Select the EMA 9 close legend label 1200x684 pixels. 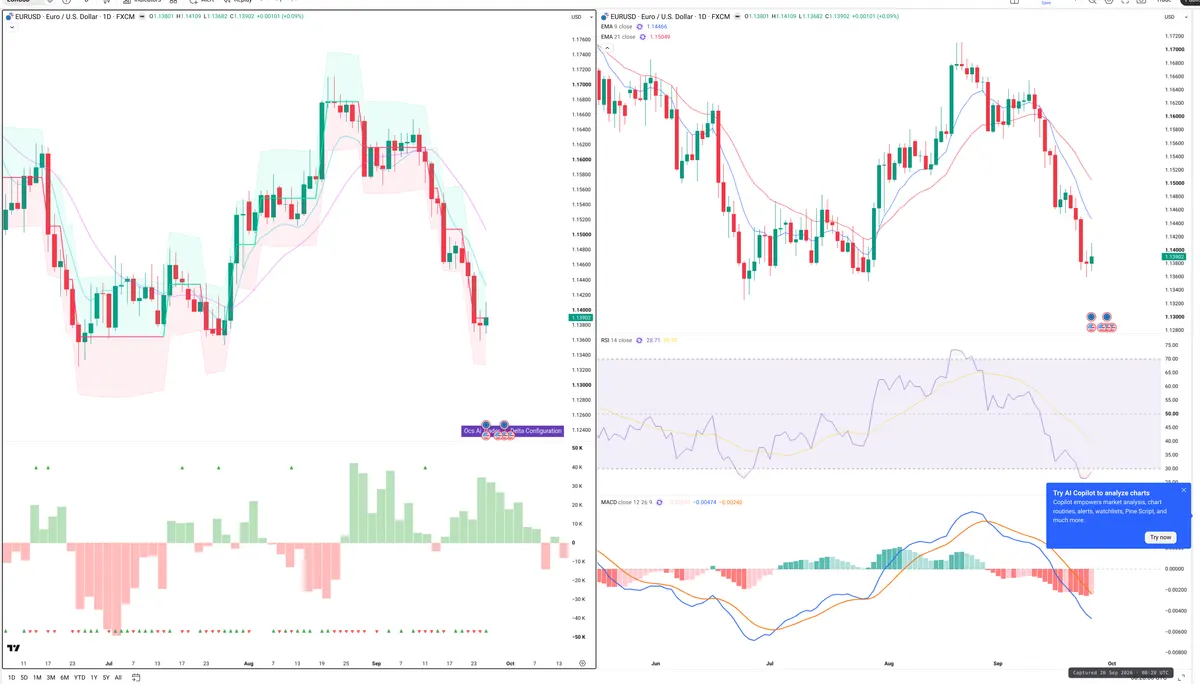click(616, 27)
